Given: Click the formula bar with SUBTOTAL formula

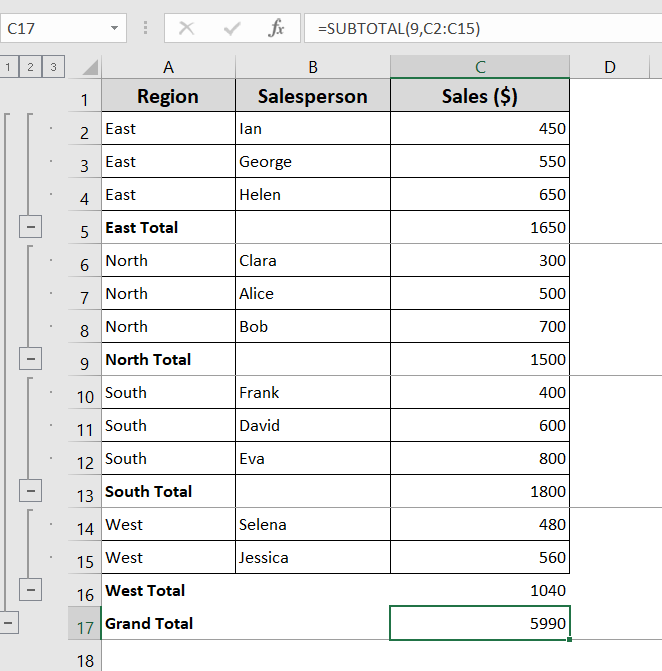Looking at the screenshot, I should pyautogui.click(x=483, y=28).
